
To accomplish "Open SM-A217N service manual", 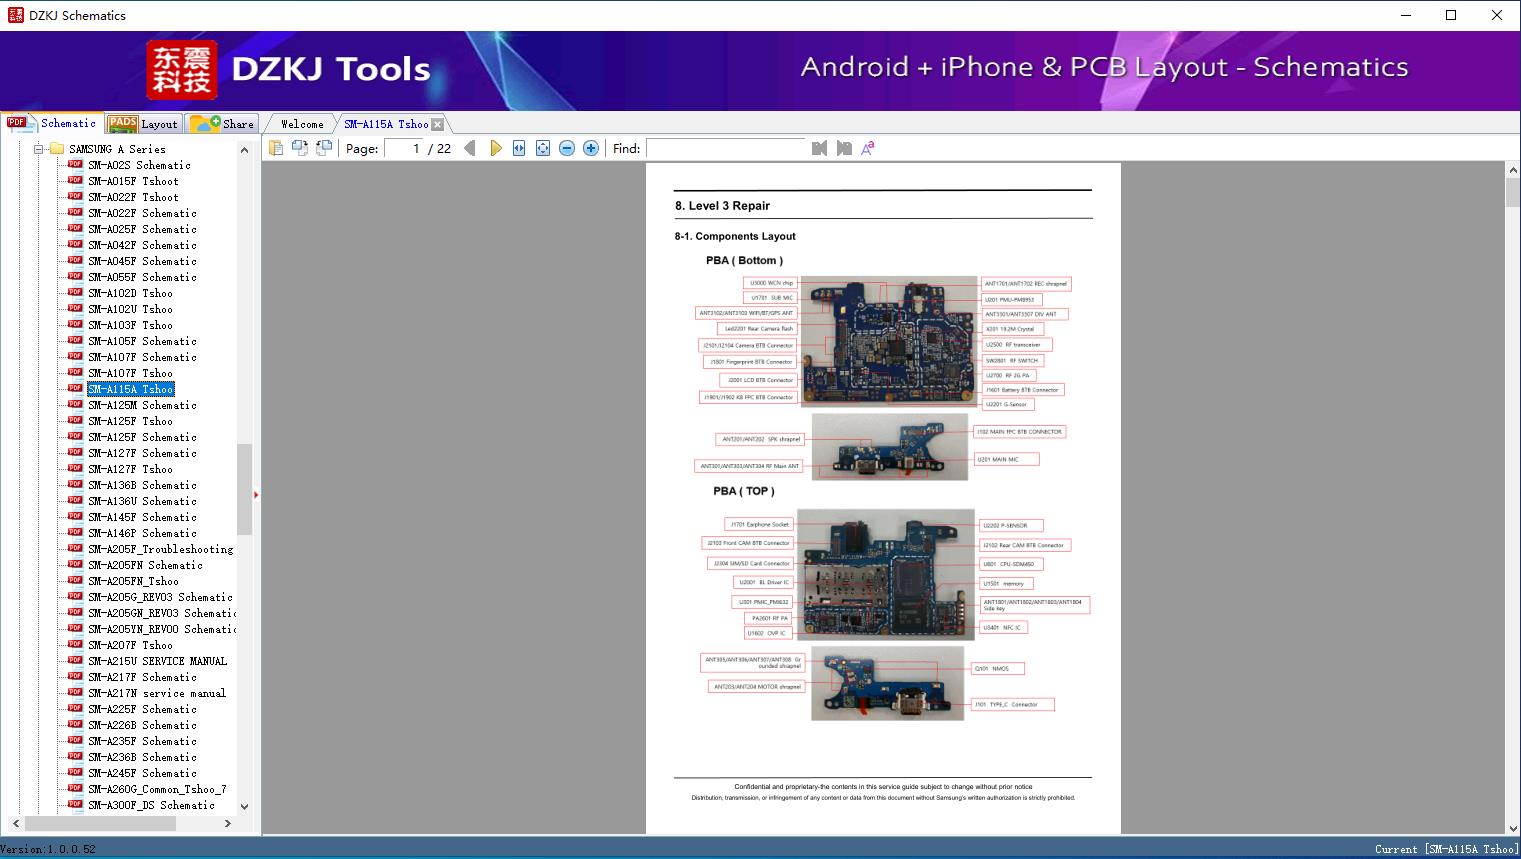I will click(x=157, y=693).
